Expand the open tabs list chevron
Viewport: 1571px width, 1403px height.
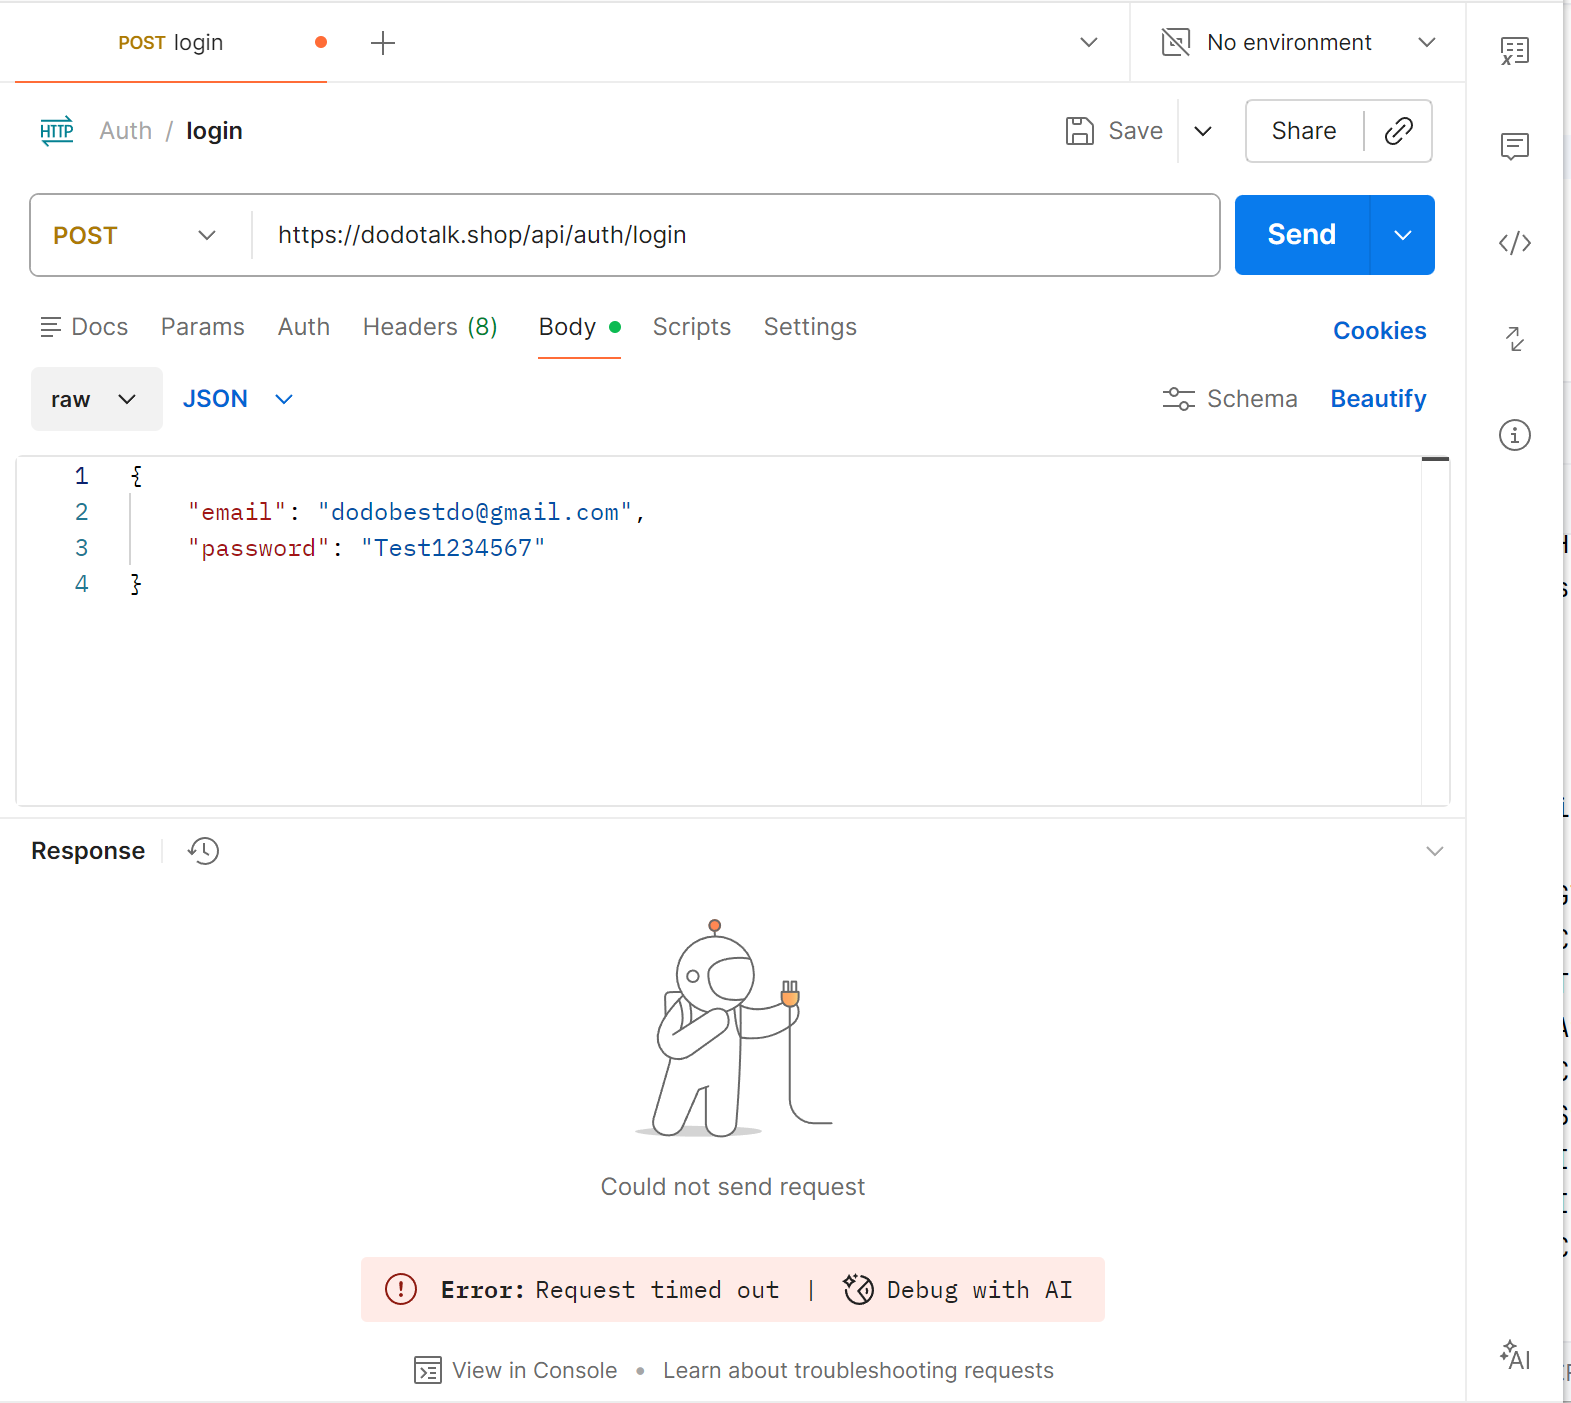tap(1089, 42)
